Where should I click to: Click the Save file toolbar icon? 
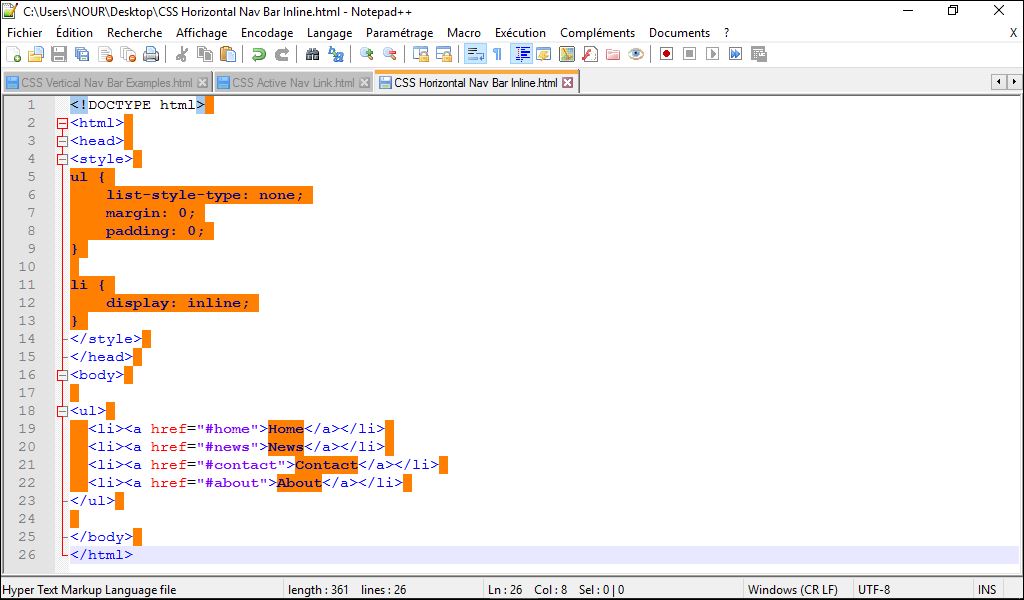[59, 54]
